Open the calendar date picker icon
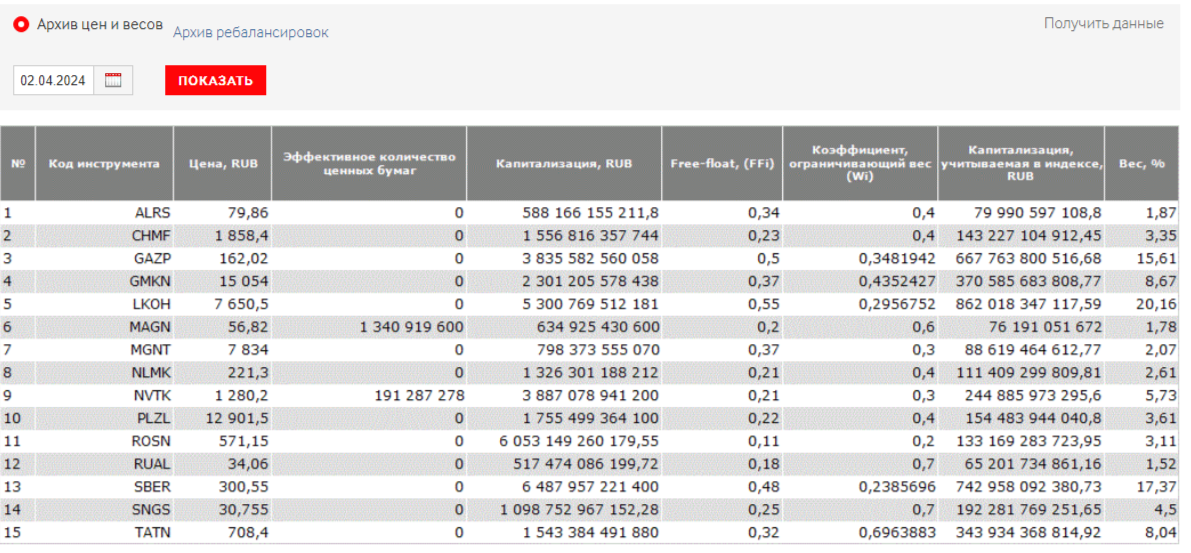The image size is (1191, 553). pos(113,81)
